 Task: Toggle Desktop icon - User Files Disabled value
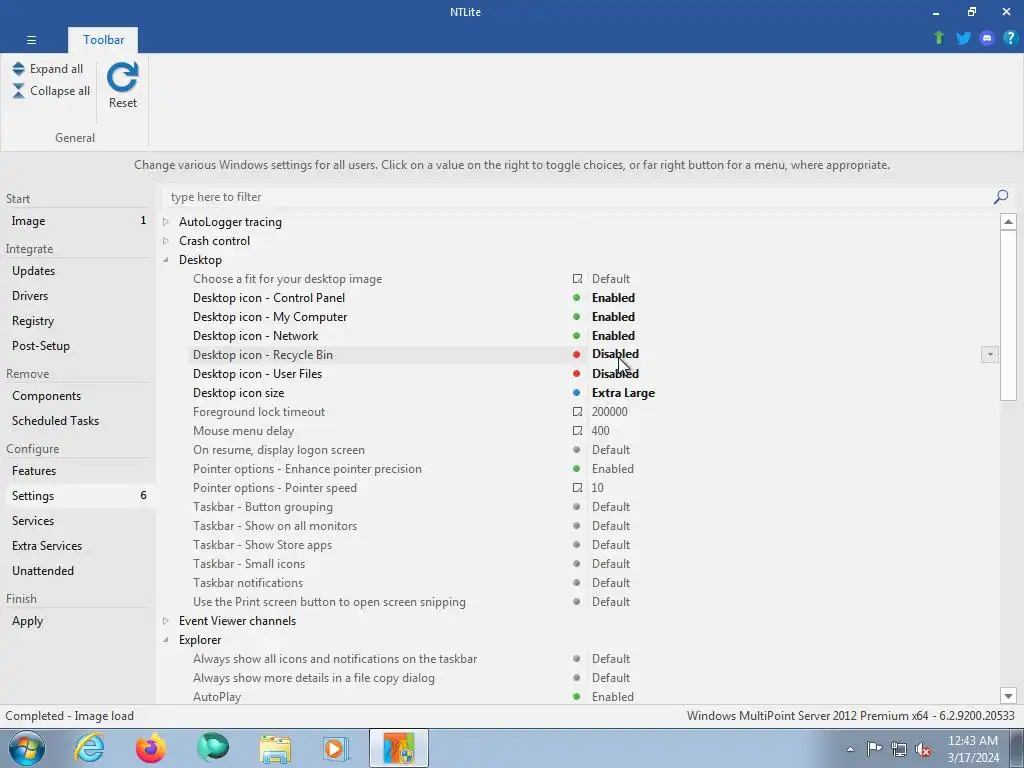pyautogui.click(x=615, y=374)
